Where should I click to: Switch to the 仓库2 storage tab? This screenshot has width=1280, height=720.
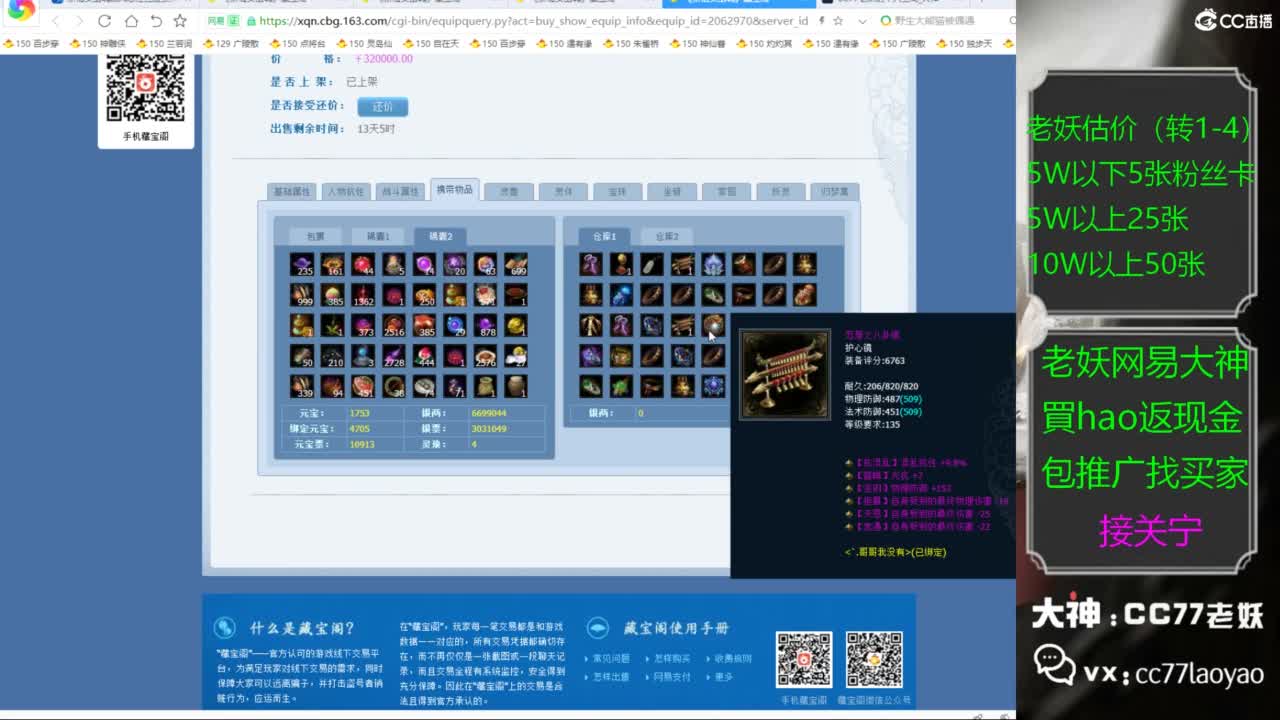click(x=665, y=236)
